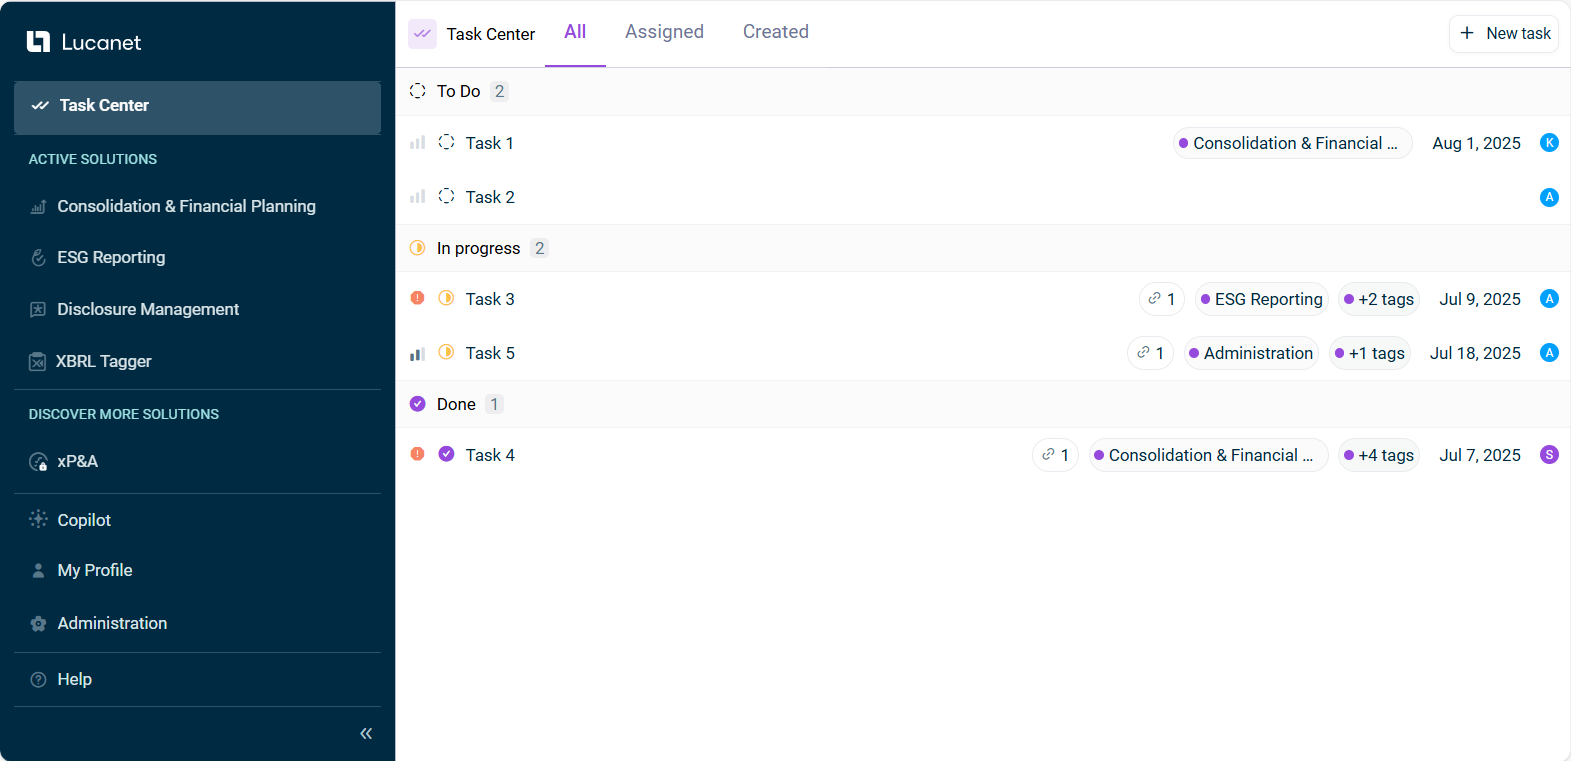Open Task 5
Screen dimensions: 1571x761
click(490, 353)
